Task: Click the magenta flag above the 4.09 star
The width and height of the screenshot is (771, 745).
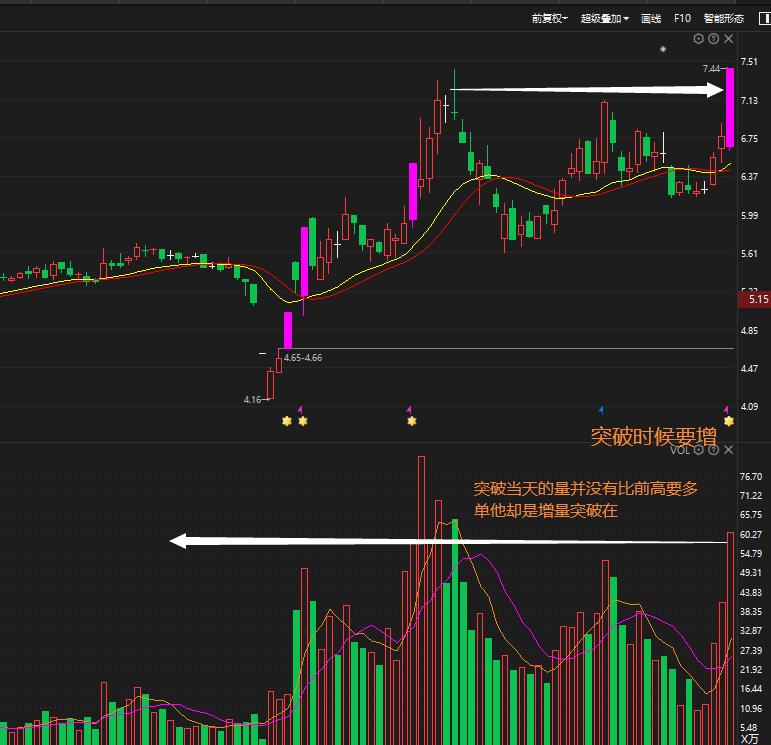Action: (x=726, y=410)
